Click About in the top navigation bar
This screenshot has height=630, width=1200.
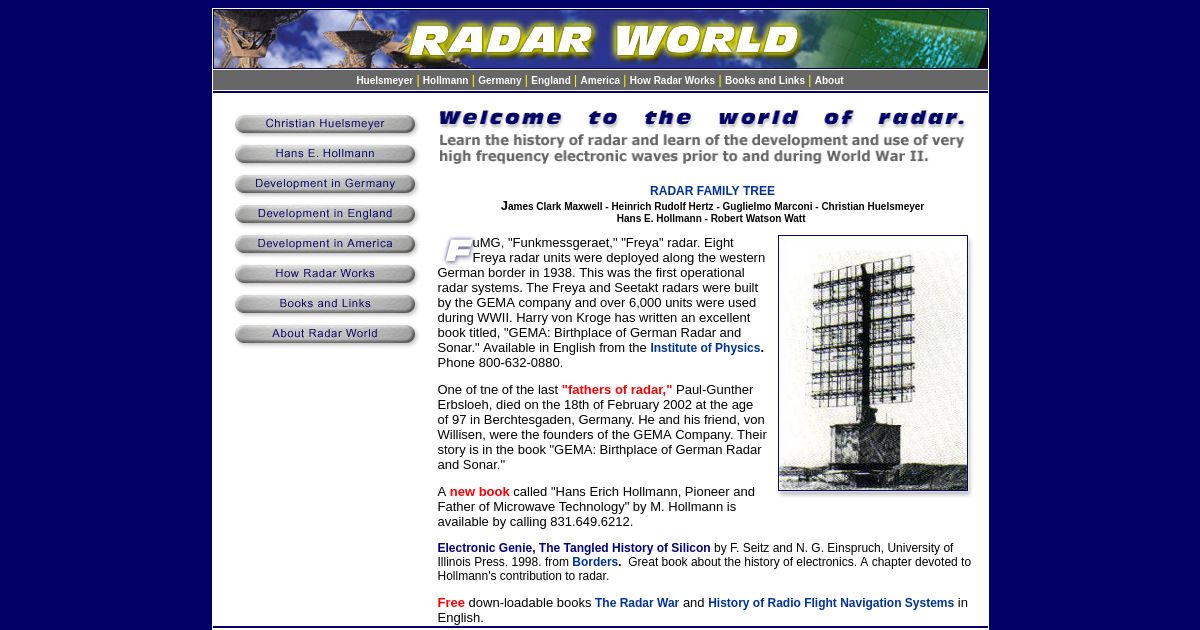coord(828,81)
